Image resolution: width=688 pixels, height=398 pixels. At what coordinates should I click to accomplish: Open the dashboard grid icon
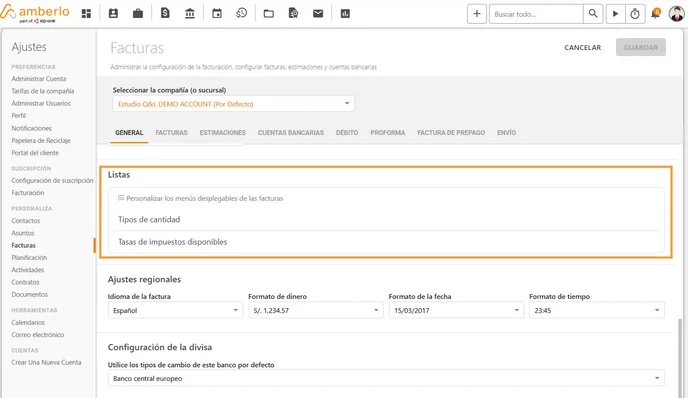[x=86, y=14]
